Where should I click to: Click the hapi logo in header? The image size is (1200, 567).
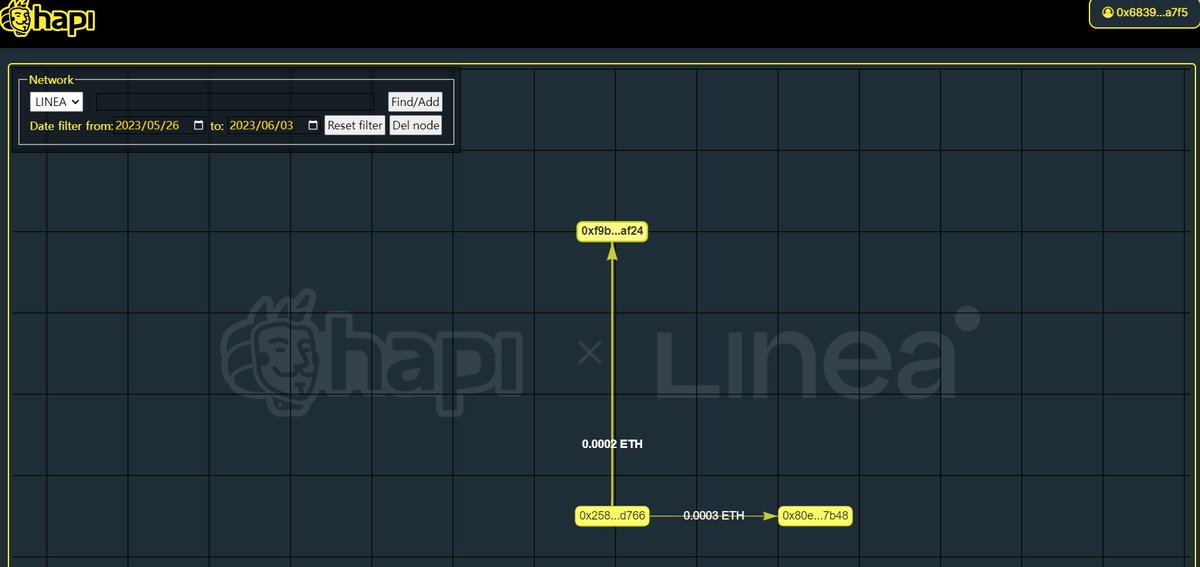pyautogui.click(x=48, y=17)
